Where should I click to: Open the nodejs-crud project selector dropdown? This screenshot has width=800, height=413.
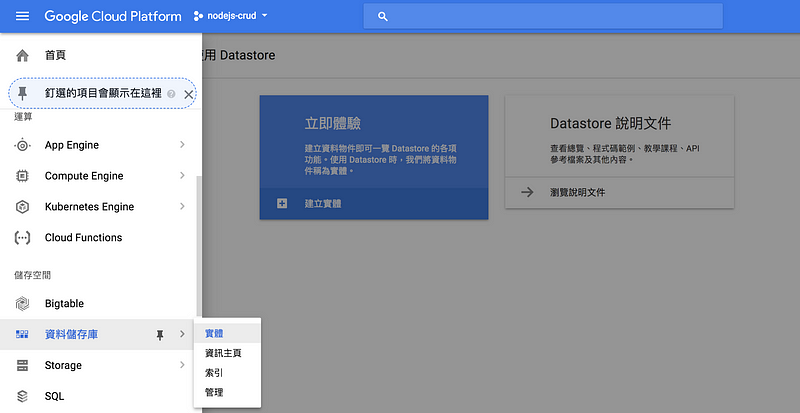(x=231, y=16)
